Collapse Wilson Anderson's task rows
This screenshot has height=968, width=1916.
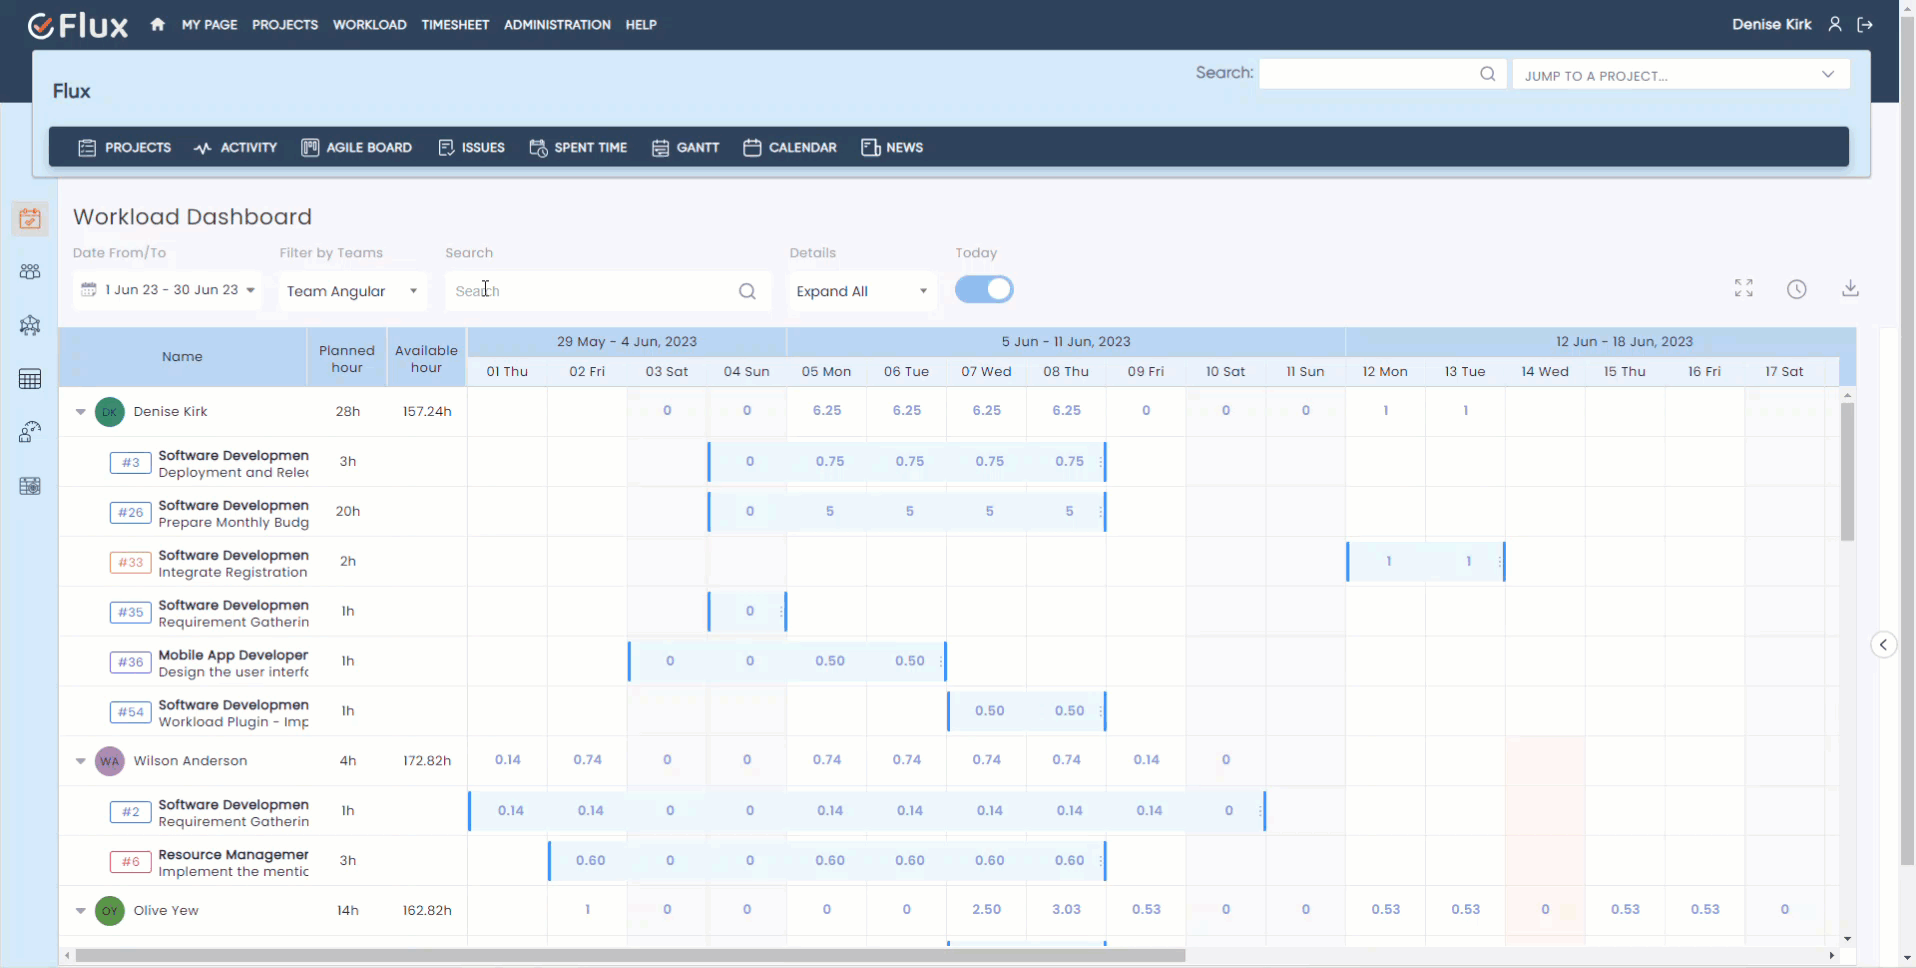81,761
